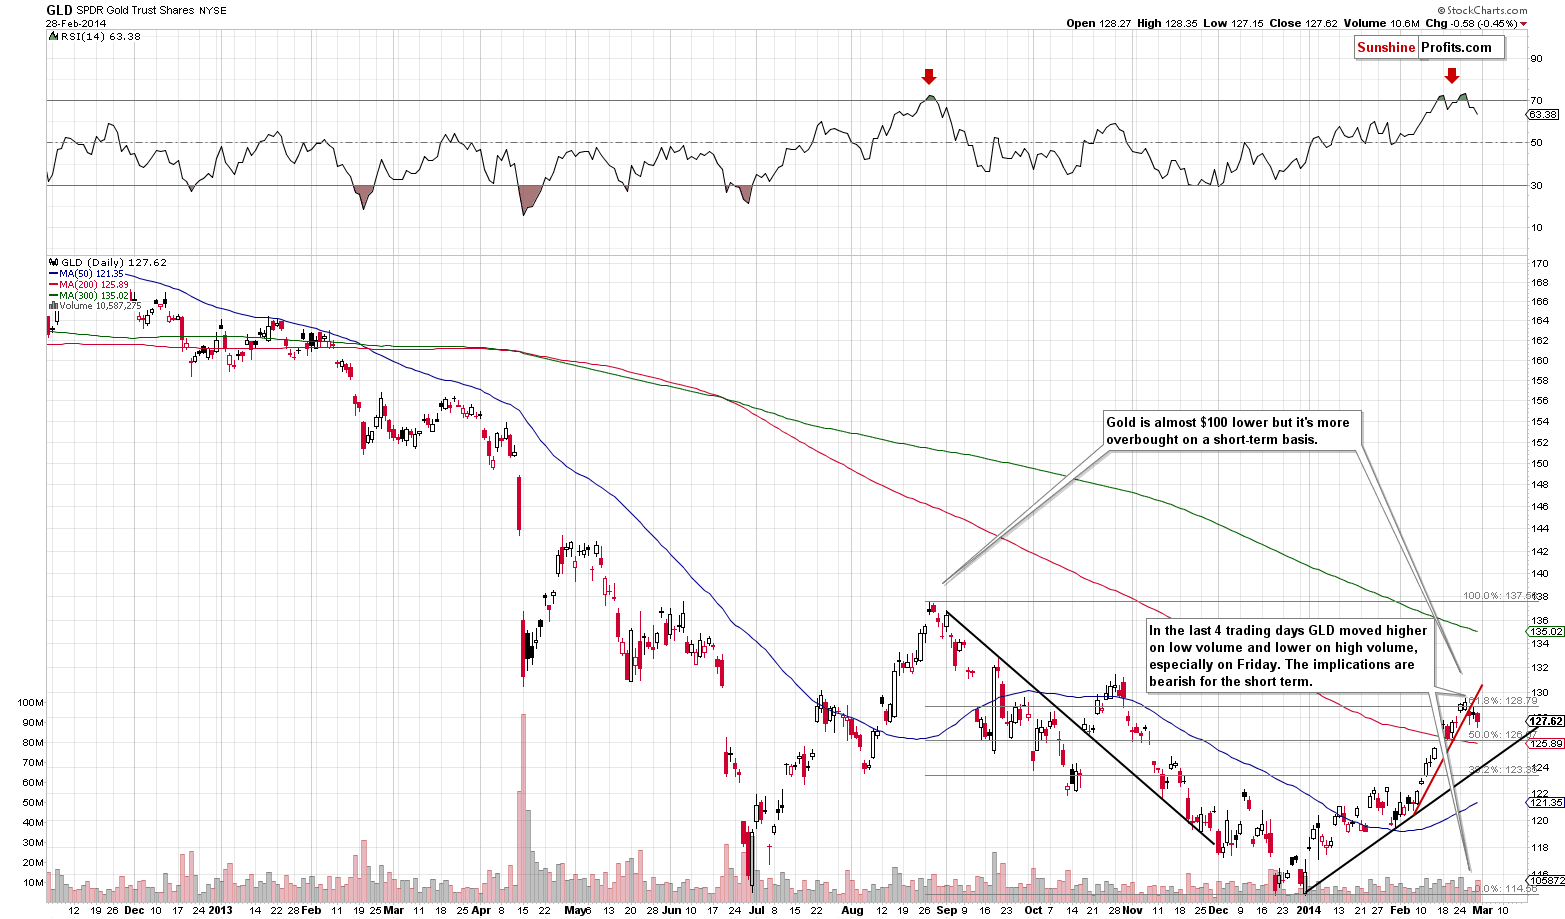Click the MA(50) 121.35 legend entry
Screen dimensions: 1565x919
(91, 273)
